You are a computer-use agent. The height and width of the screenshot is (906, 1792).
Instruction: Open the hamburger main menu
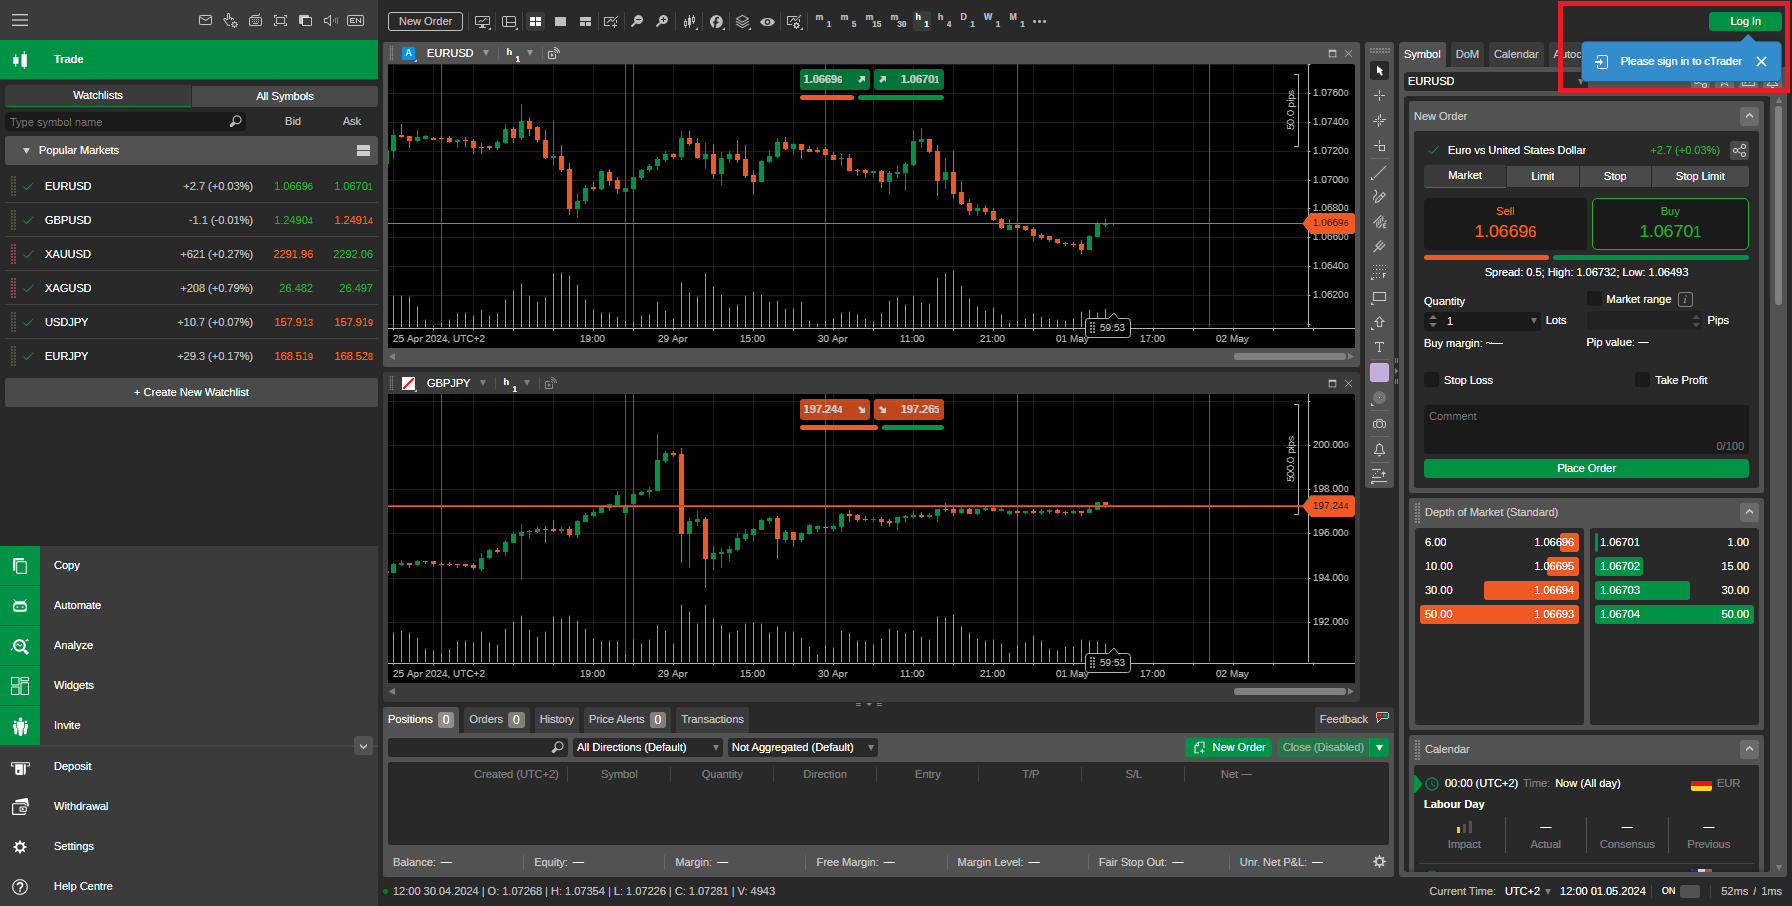[20, 20]
